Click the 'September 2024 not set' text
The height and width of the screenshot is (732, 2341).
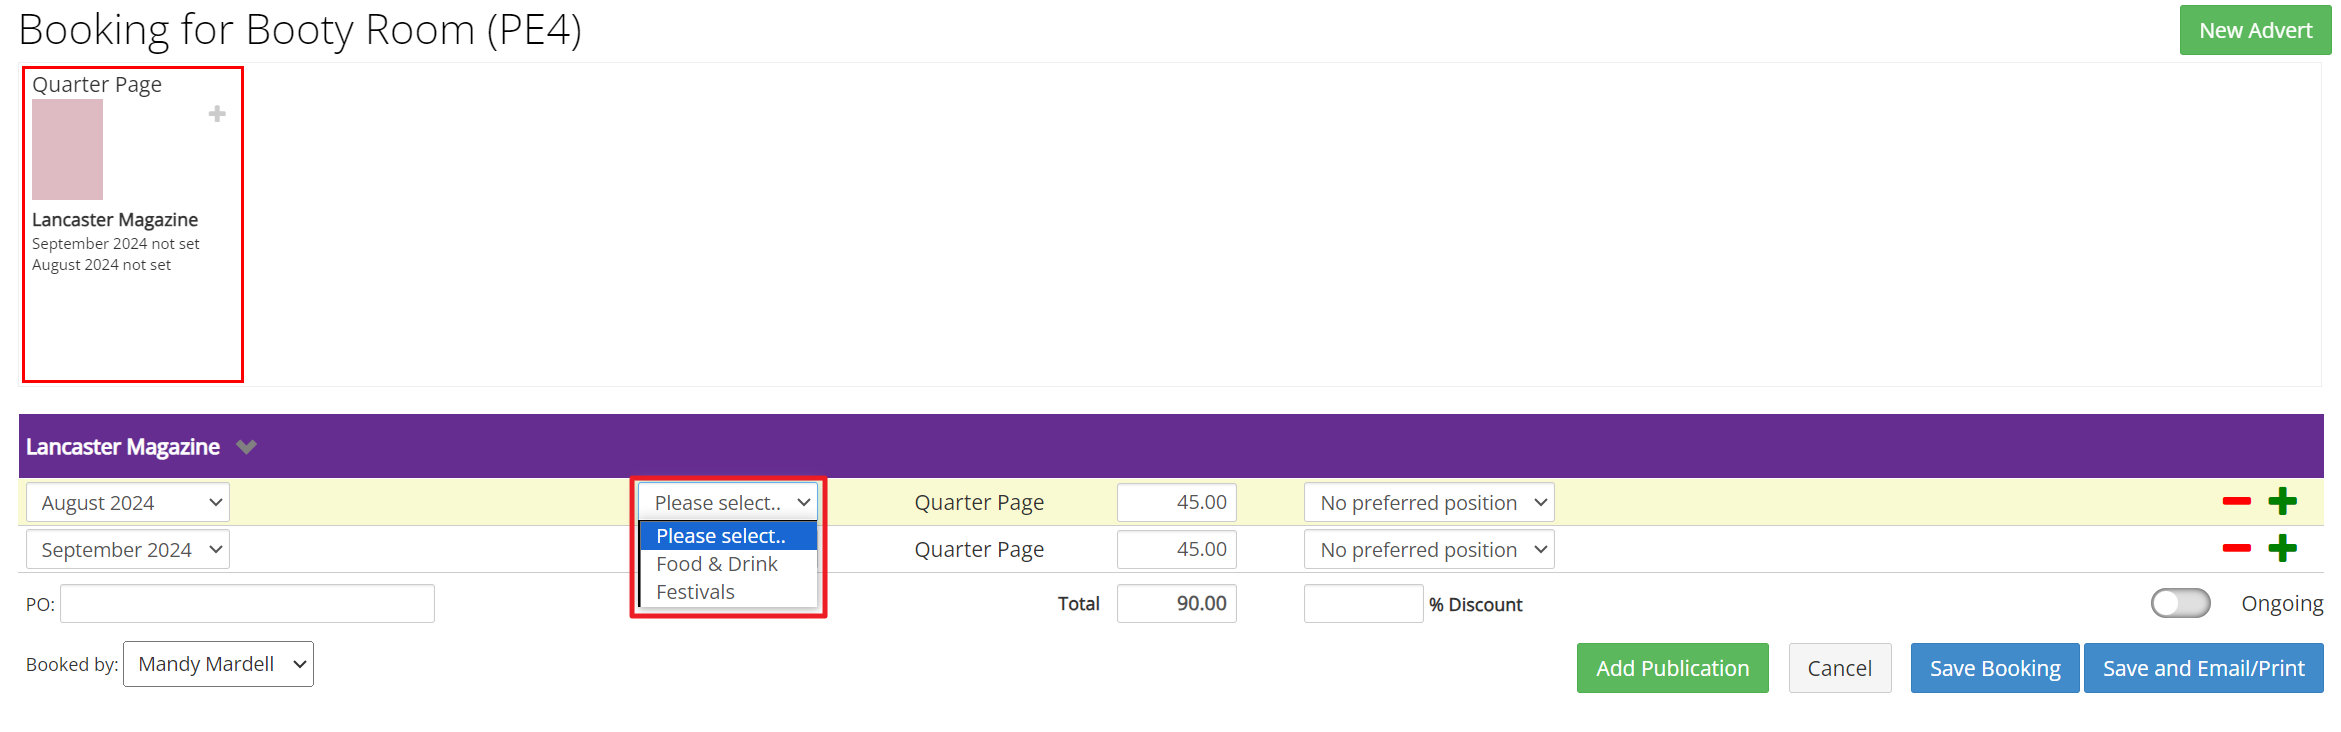(x=116, y=244)
